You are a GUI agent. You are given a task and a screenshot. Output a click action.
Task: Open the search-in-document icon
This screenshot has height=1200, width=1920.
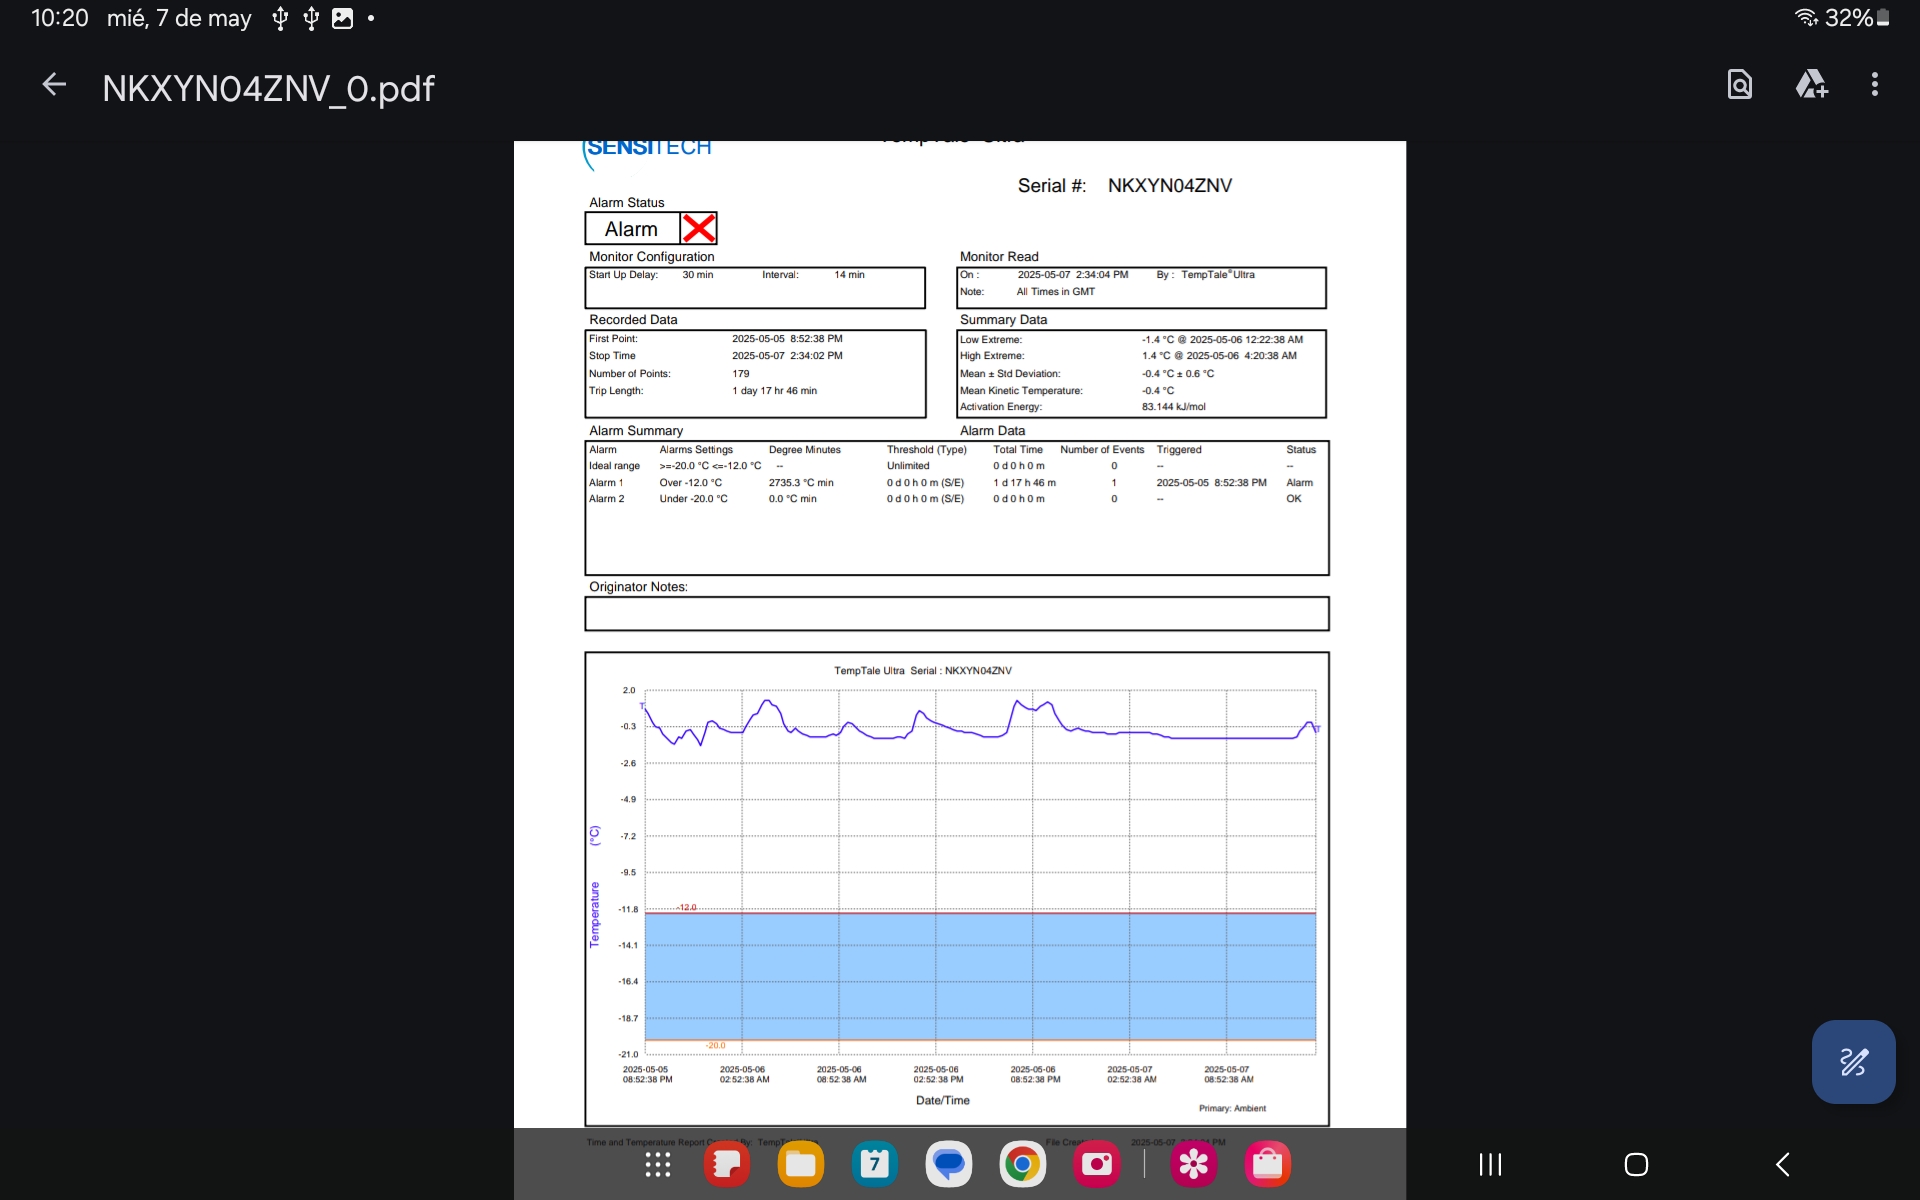(x=1740, y=85)
